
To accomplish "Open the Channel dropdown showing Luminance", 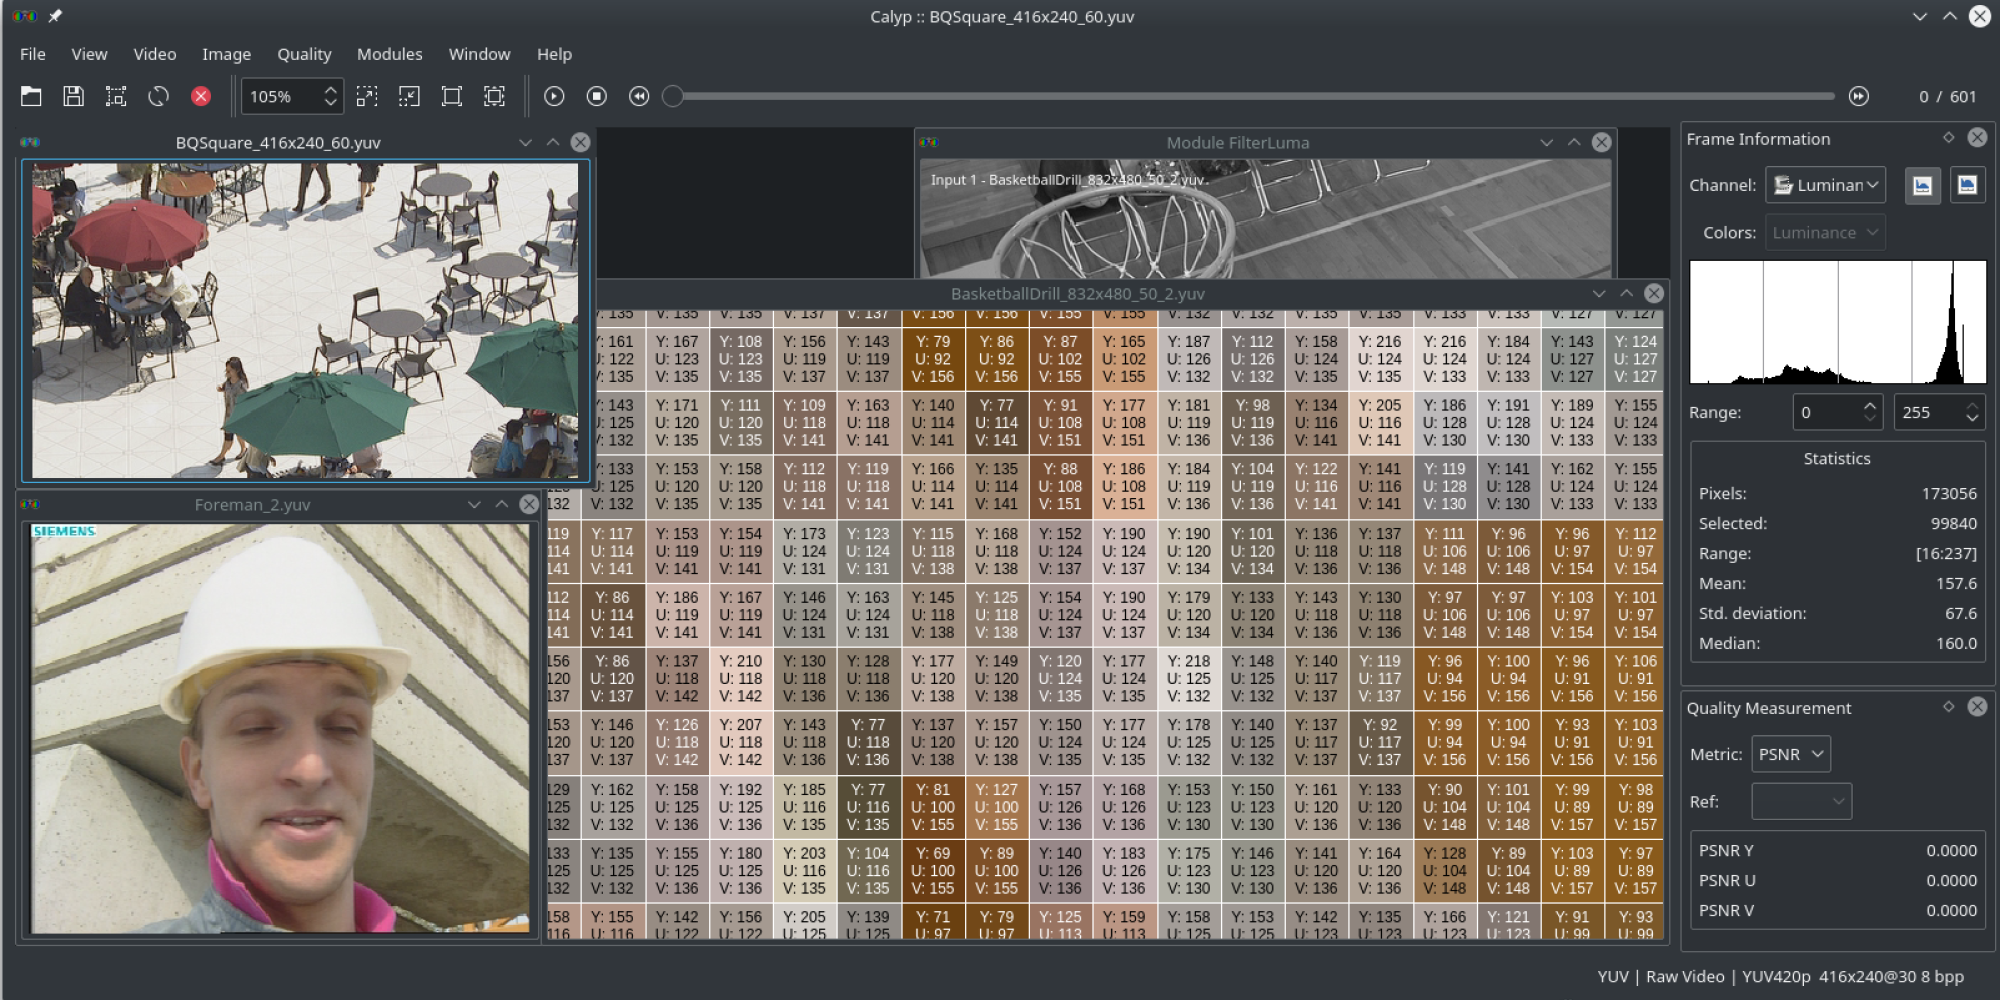I will pos(1825,185).
